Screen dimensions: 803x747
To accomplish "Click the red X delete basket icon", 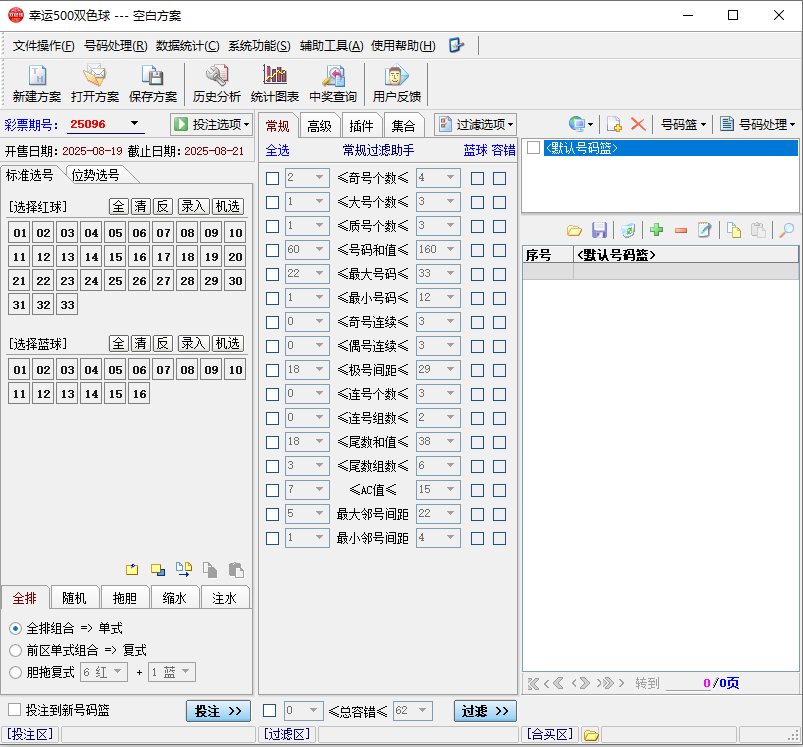I will click(637, 124).
